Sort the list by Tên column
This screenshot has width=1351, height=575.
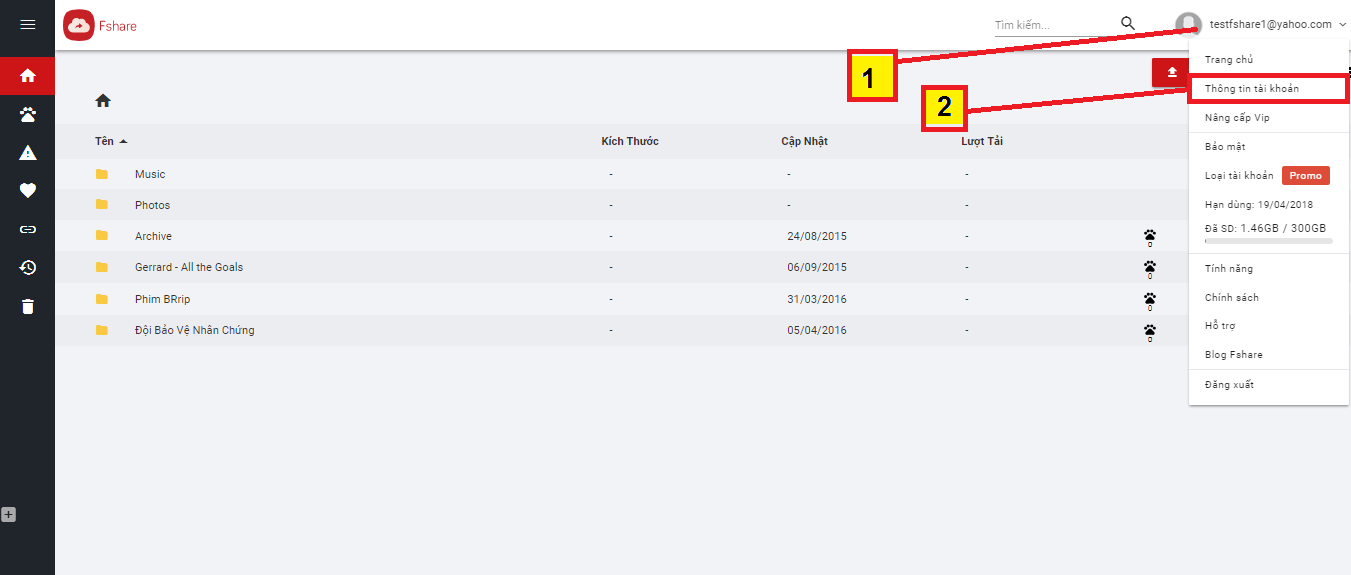coord(105,141)
